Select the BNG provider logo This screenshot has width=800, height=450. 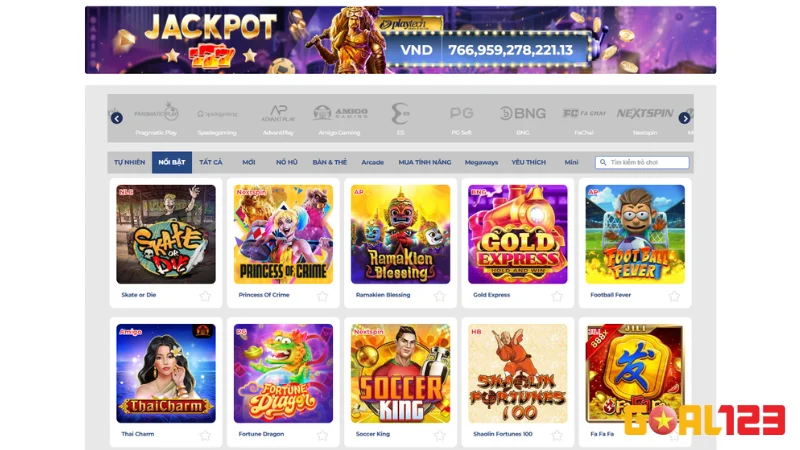(522, 118)
